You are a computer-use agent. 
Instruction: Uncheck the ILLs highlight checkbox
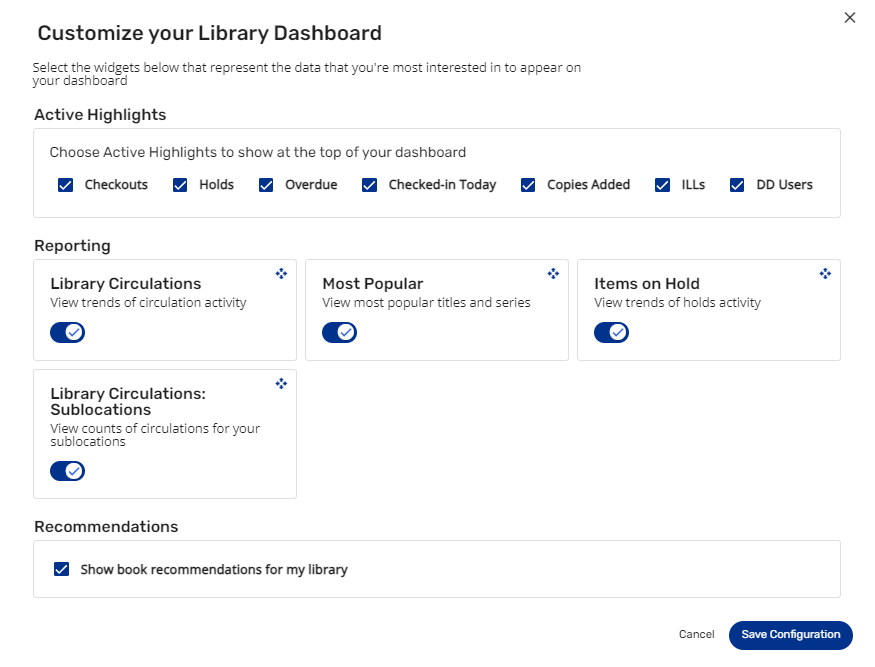(662, 185)
